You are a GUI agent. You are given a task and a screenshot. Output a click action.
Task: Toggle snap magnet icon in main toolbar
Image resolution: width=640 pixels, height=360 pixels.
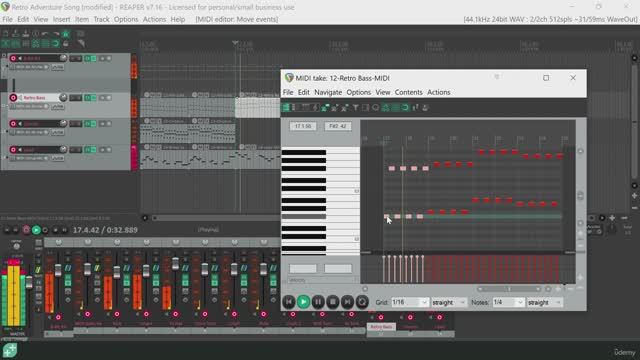click(x=56, y=43)
